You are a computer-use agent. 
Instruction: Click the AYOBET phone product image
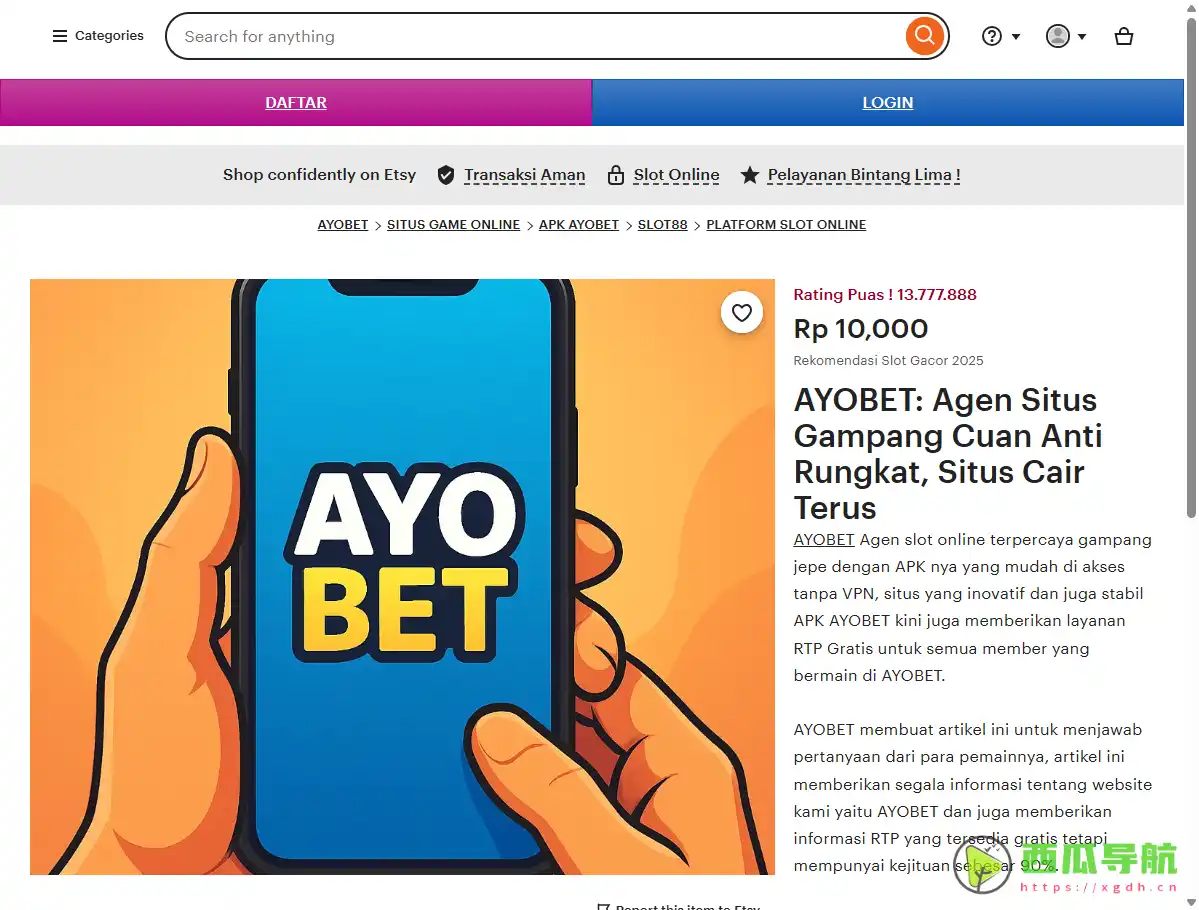(x=402, y=577)
